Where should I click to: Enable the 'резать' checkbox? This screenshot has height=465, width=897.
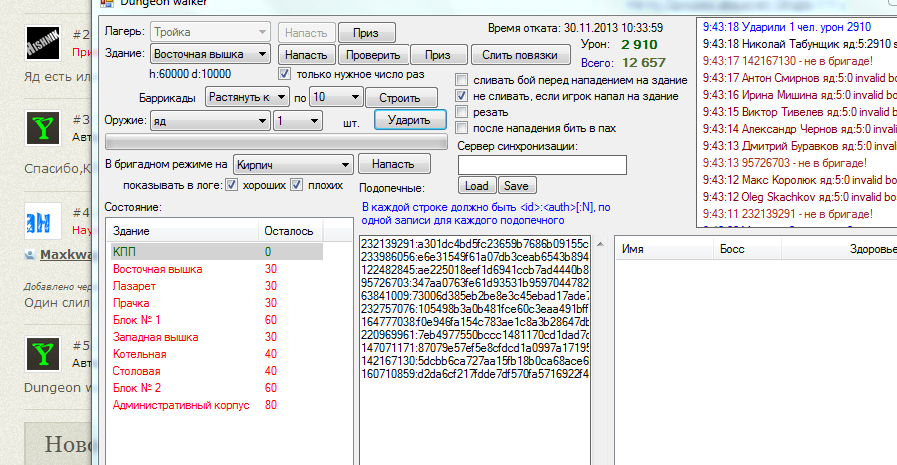[x=461, y=111]
